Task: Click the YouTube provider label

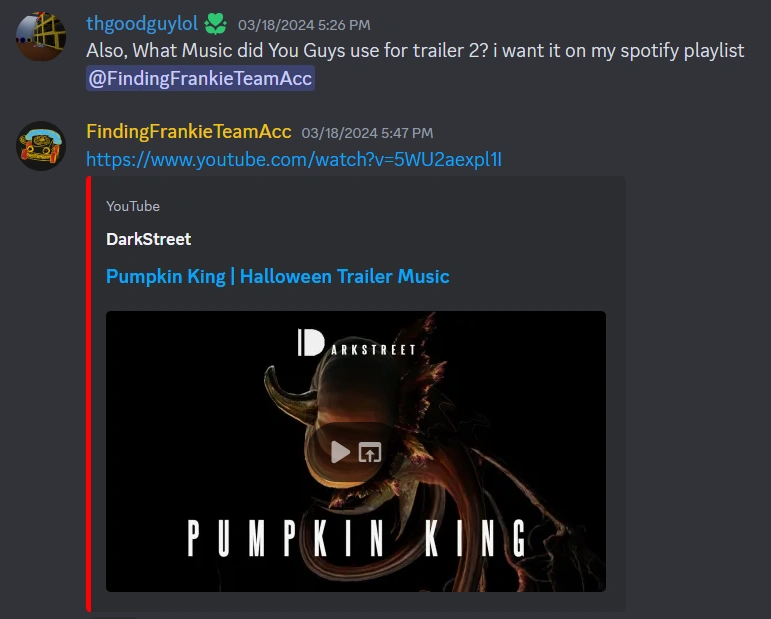Action: click(x=133, y=206)
